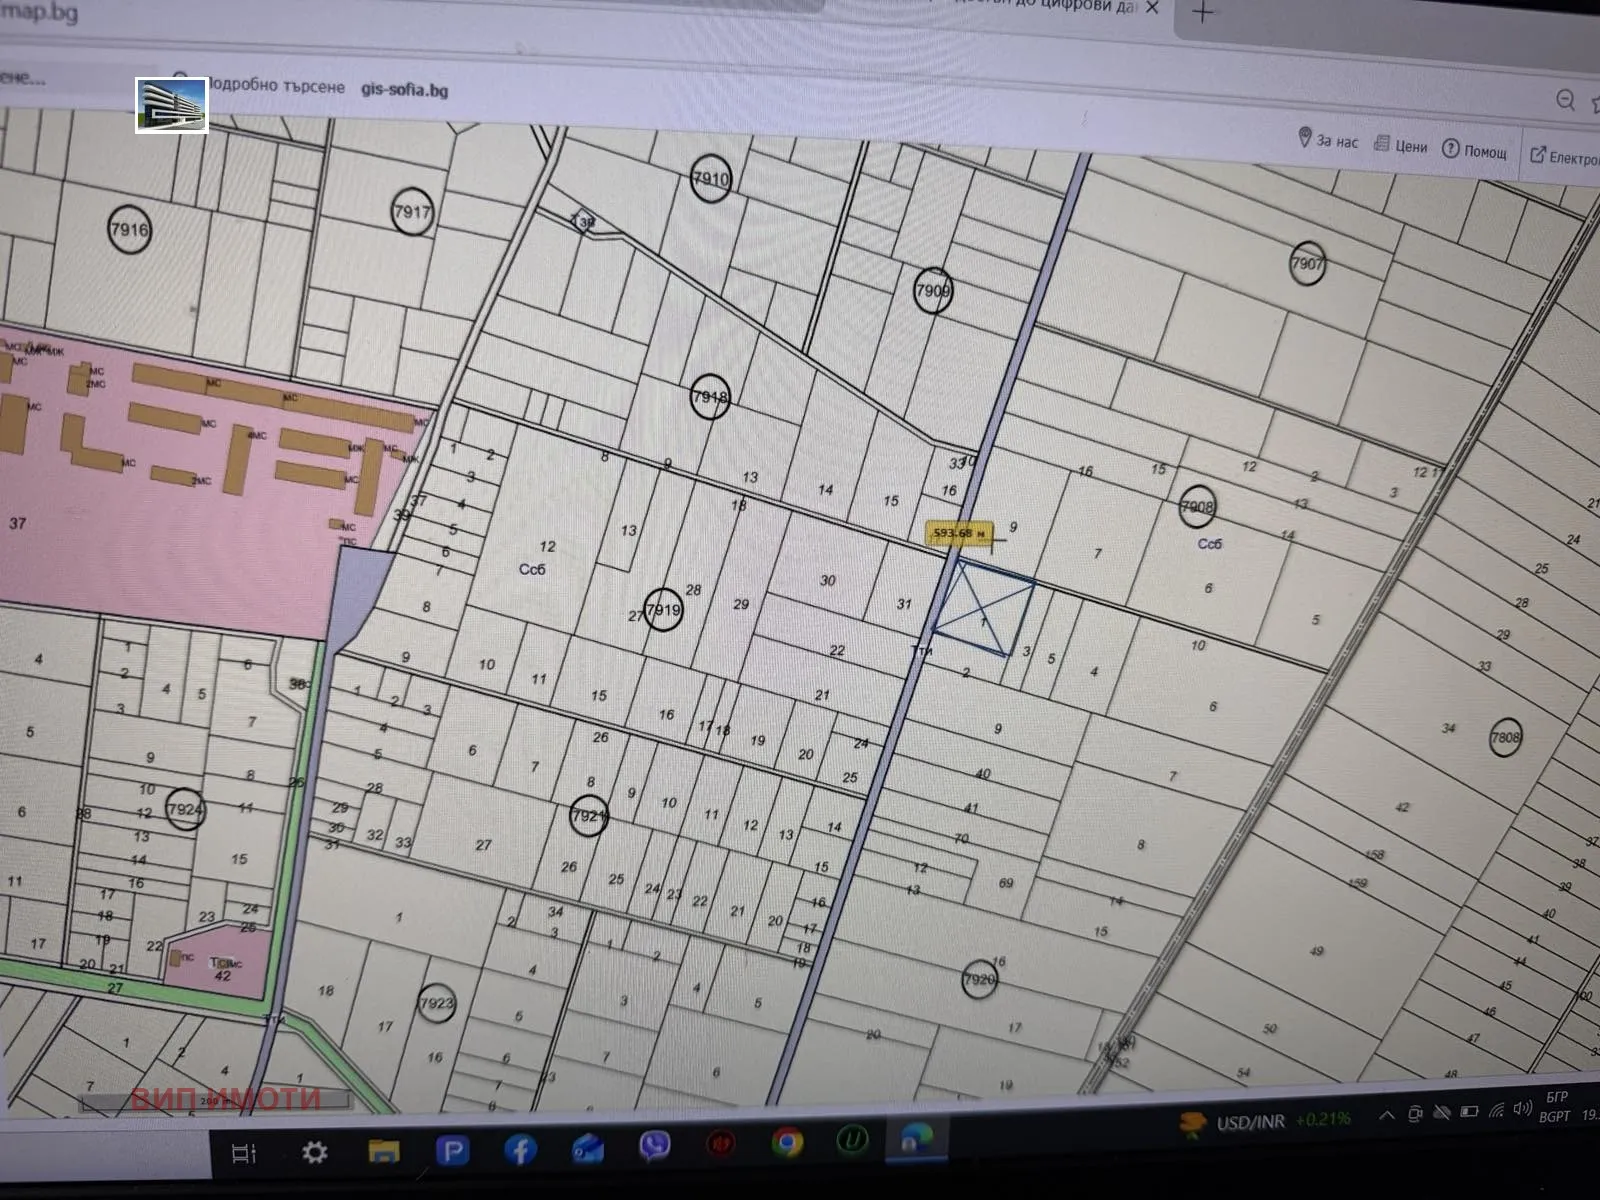Screen dimensions: 1600x1200
Task: Expand the hidden system tray icons chevron
Action: point(1386,1115)
